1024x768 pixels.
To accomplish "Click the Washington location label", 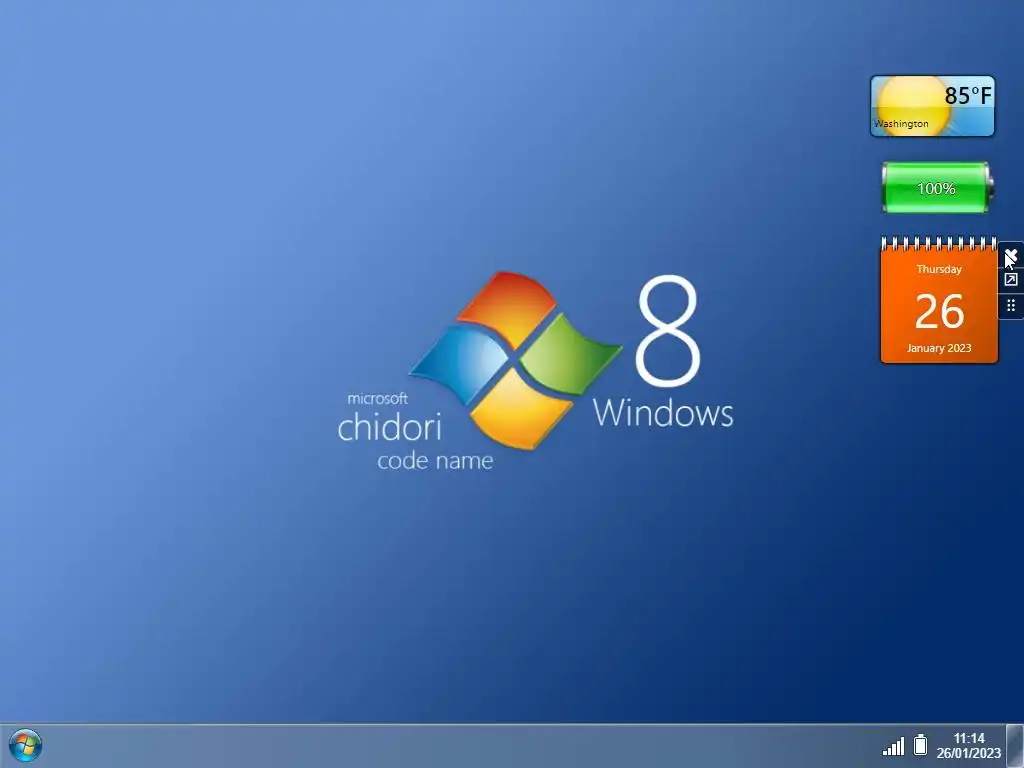I will [x=901, y=123].
